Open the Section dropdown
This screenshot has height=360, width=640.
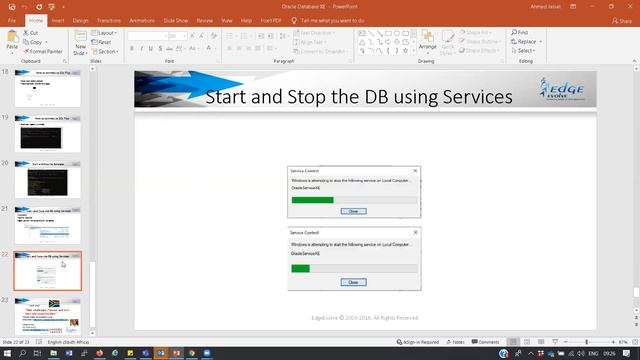pyautogui.click(x=105, y=51)
